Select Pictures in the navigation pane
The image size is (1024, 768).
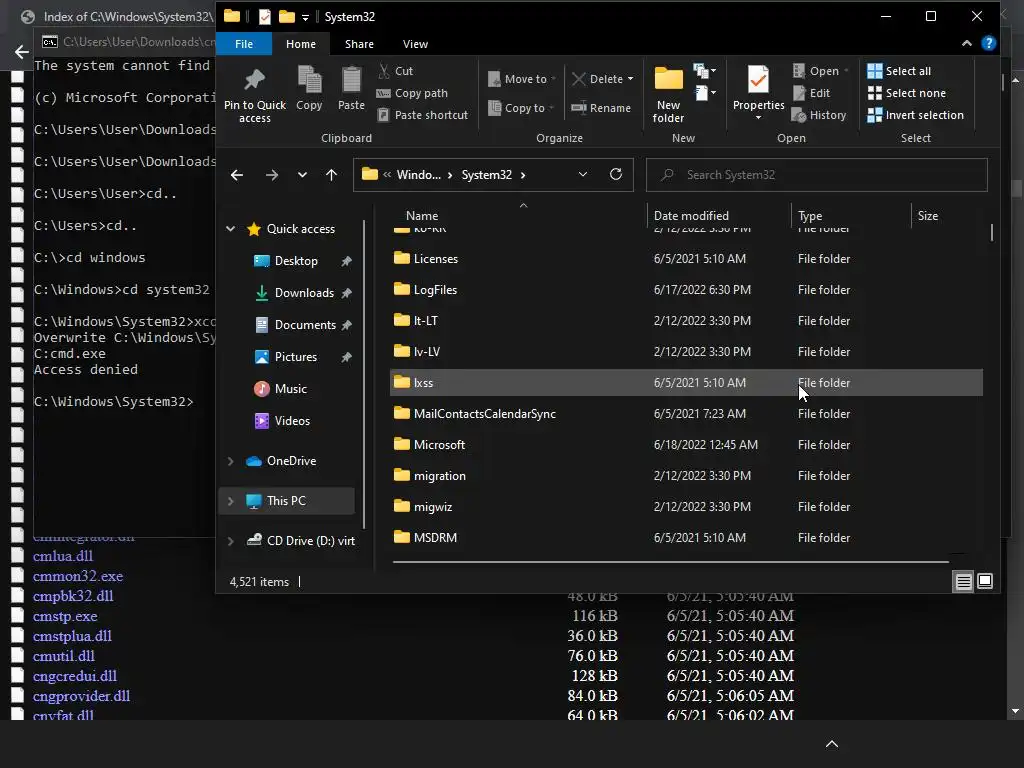pos(295,357)
